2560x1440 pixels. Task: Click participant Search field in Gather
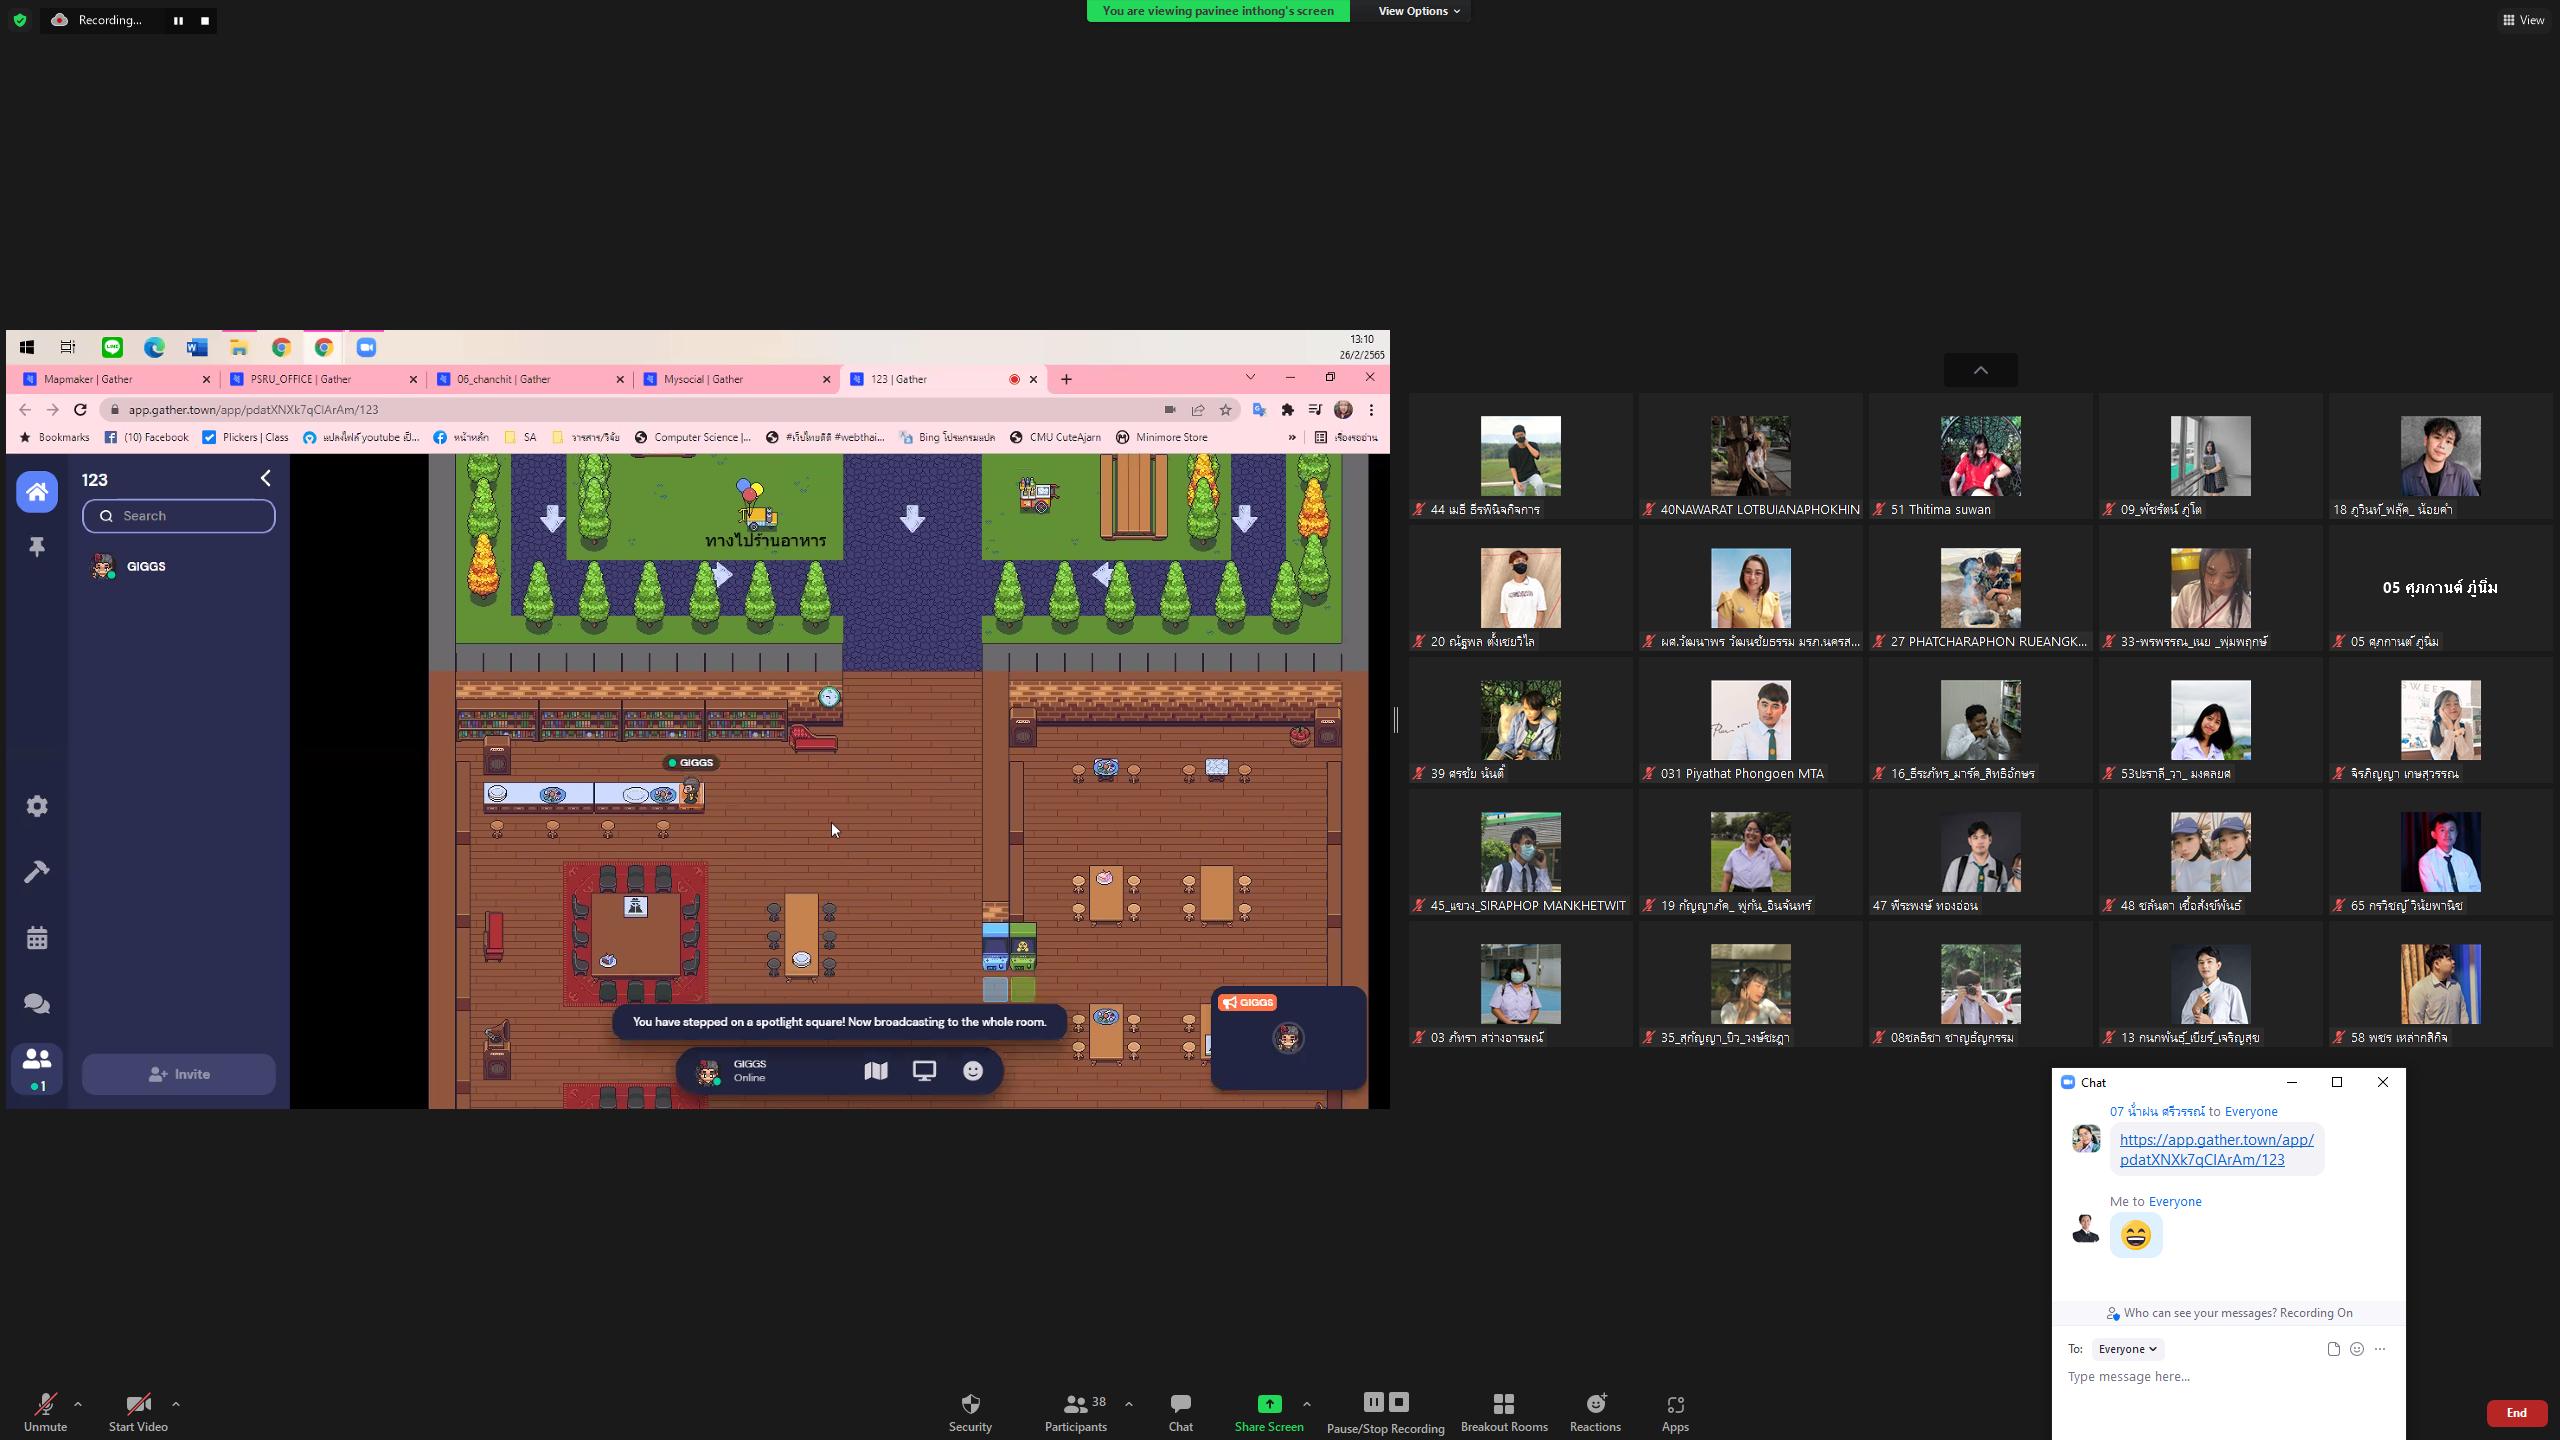tap(178, 516)
